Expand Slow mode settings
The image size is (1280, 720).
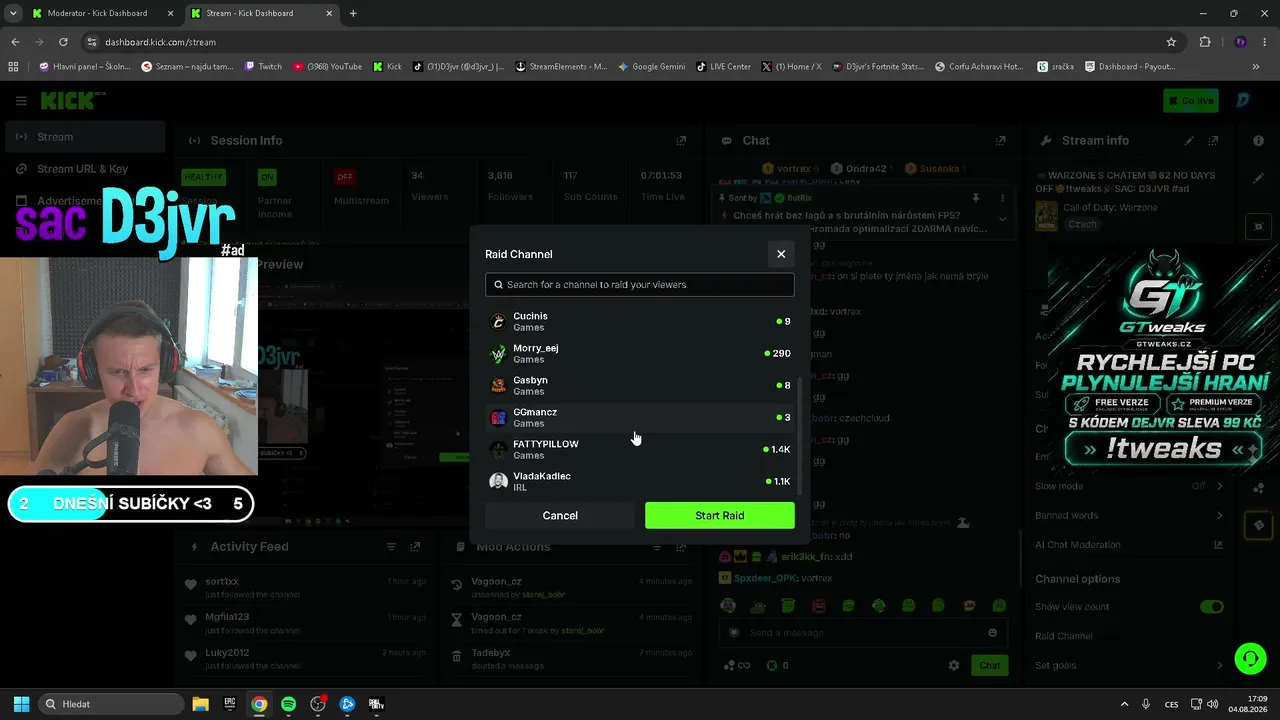1128,486
